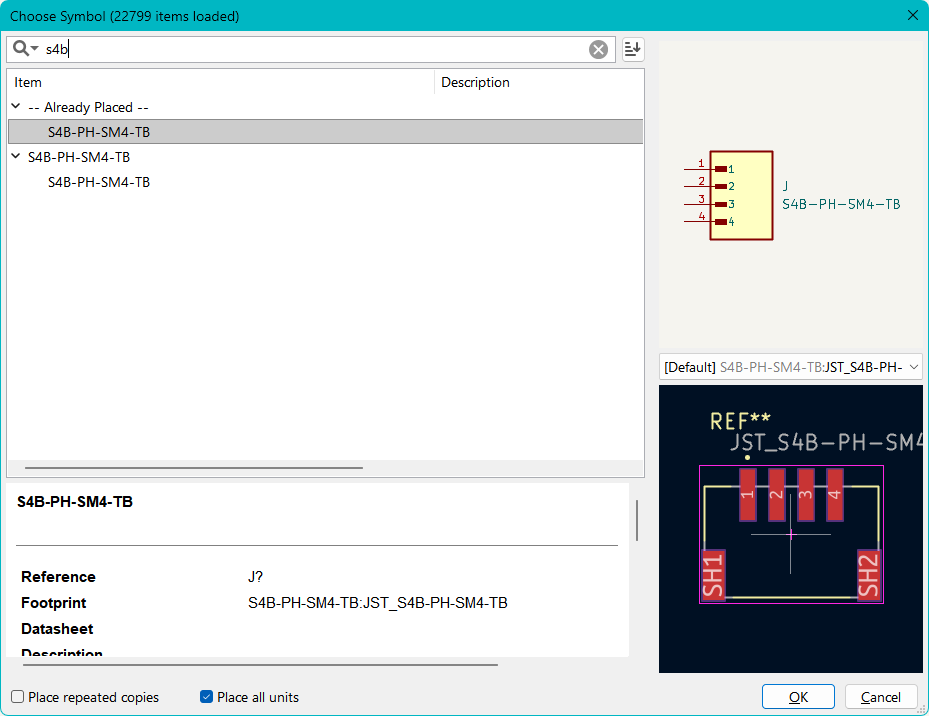Open the search options magnifier dropdown
Viewport: 929px width, 716px height.
(25, 49)
